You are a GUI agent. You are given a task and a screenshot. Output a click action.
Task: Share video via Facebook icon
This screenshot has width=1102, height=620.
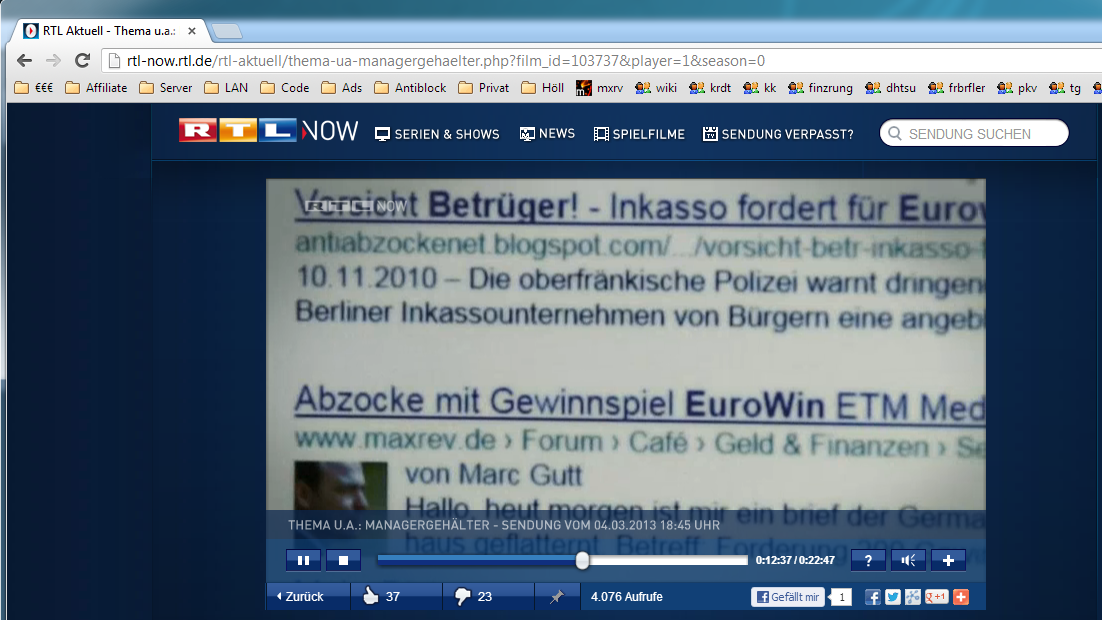(x=872, y=597)
